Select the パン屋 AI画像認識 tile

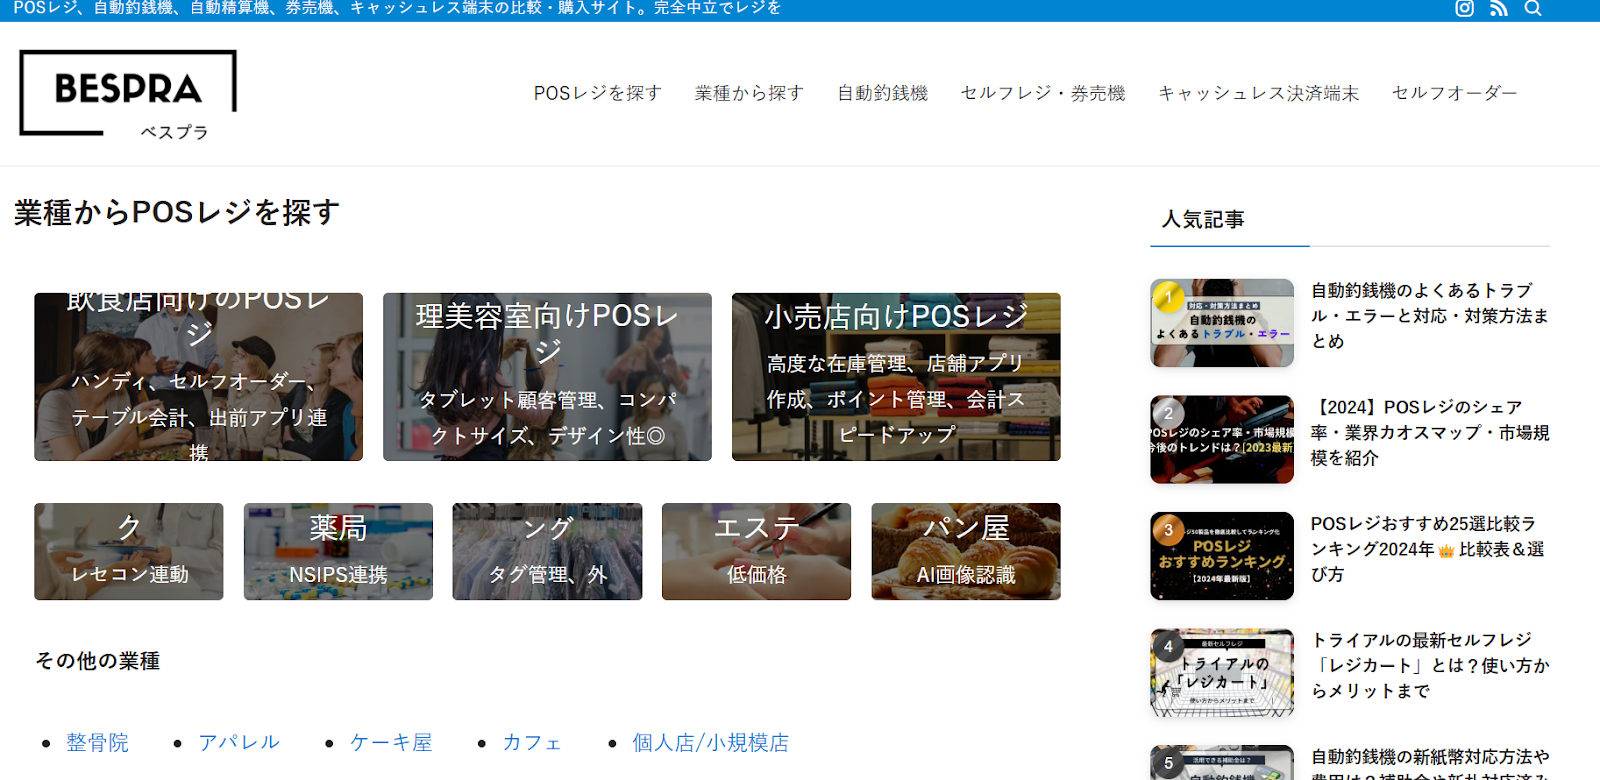pos(965,551)
